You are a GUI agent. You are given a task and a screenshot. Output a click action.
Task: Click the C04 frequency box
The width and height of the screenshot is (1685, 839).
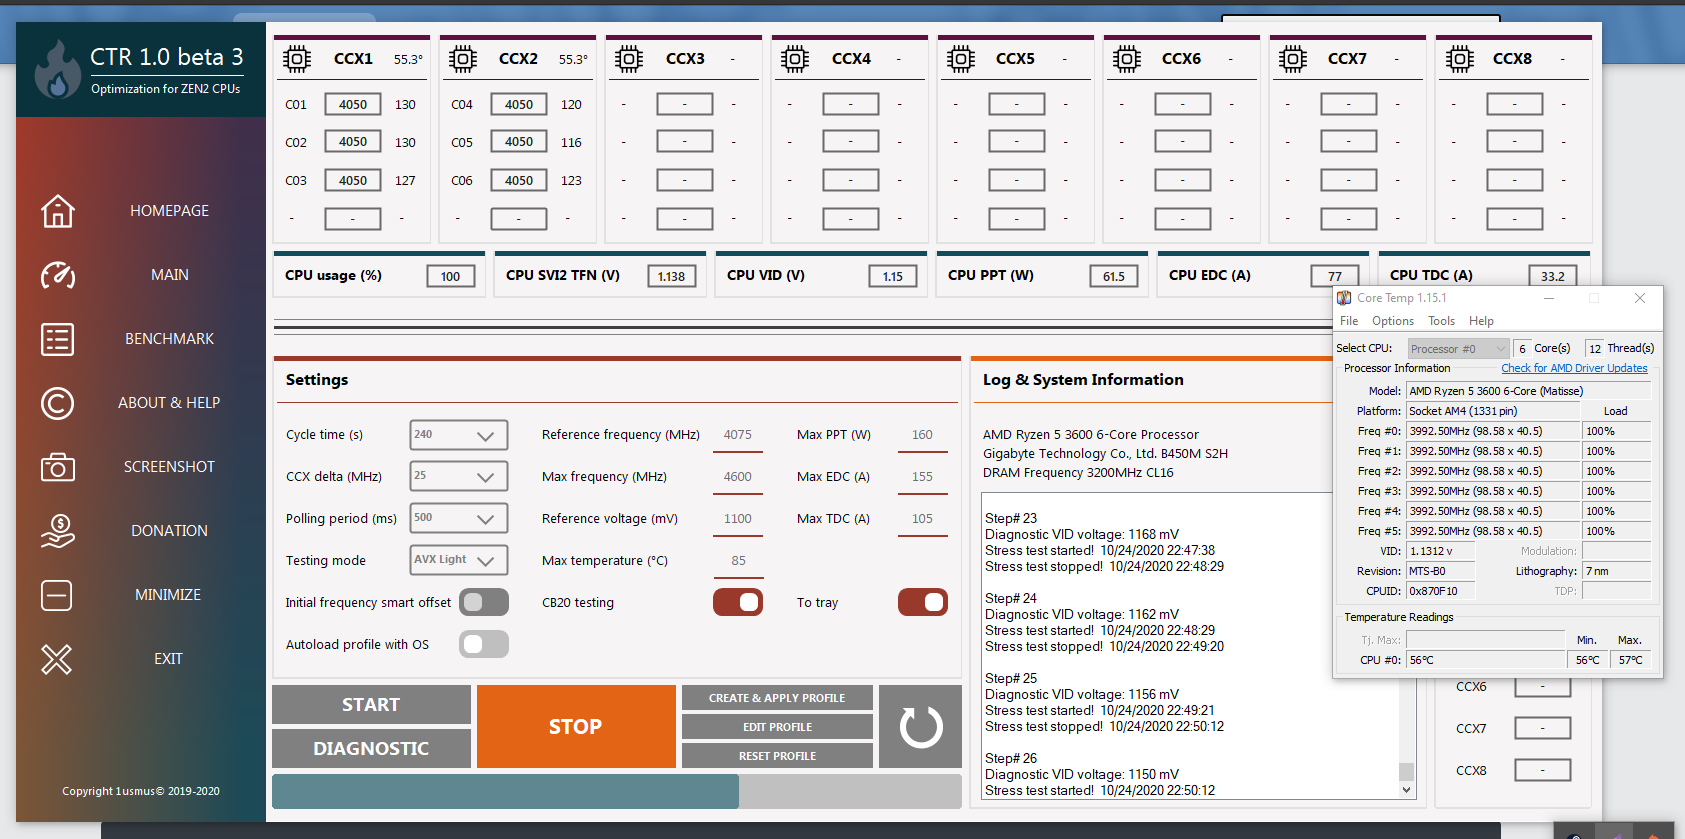coord(519,104)
